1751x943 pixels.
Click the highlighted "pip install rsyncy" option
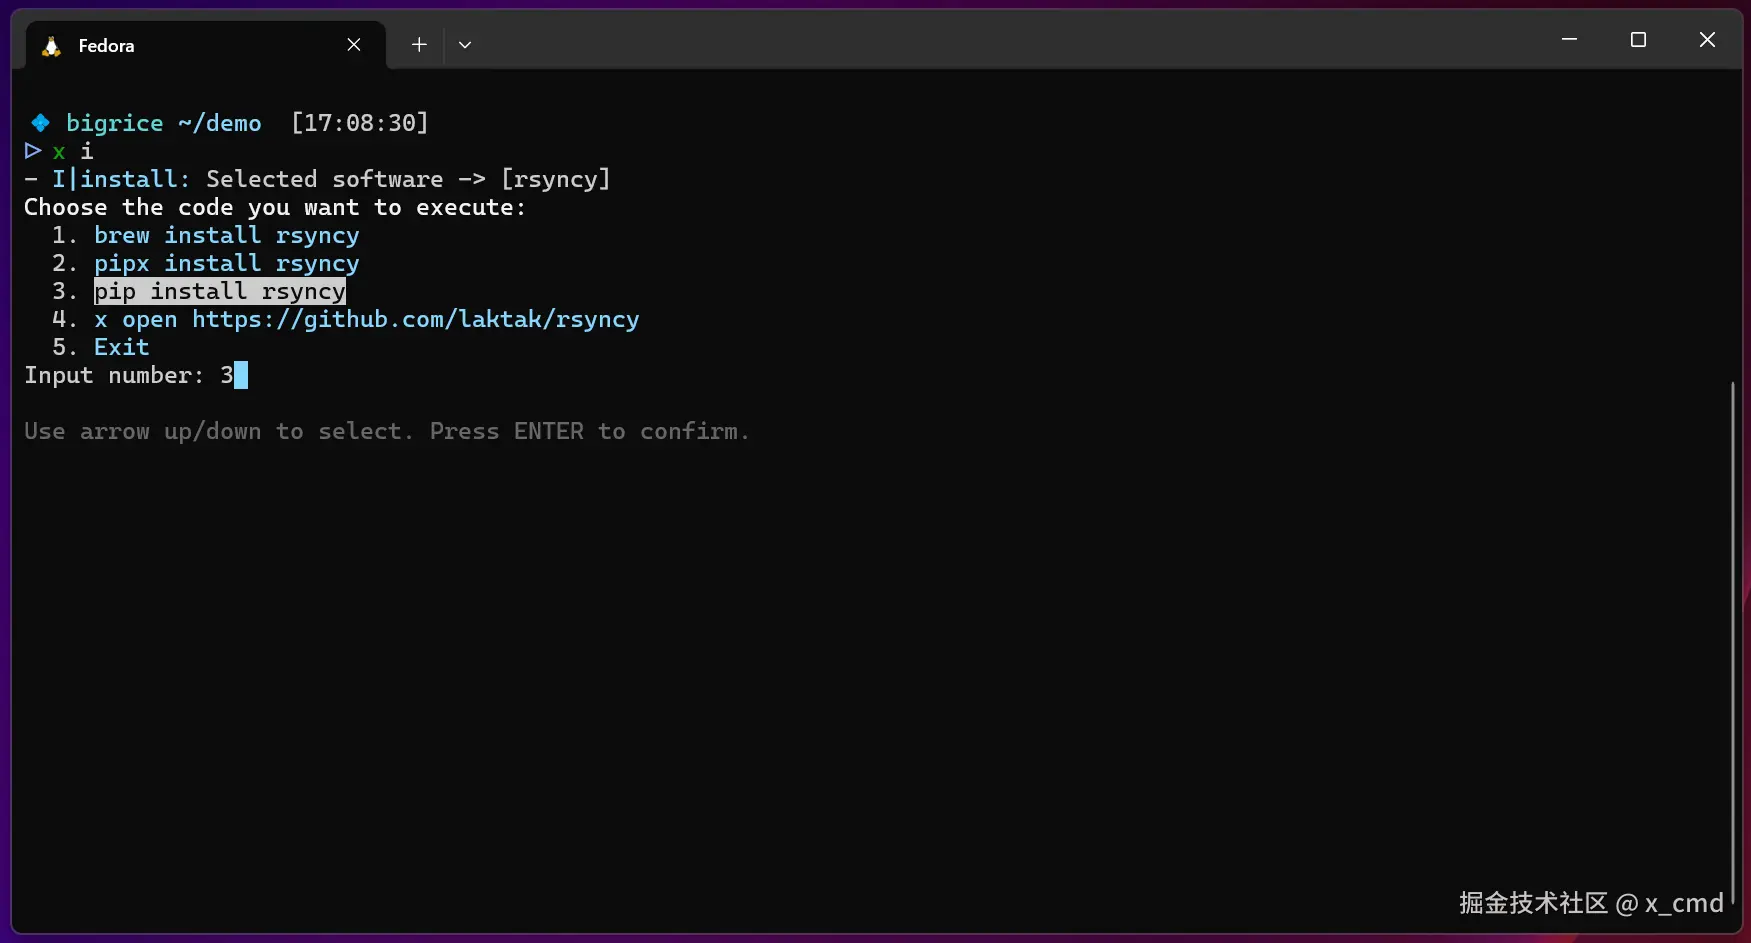(220, 291)
